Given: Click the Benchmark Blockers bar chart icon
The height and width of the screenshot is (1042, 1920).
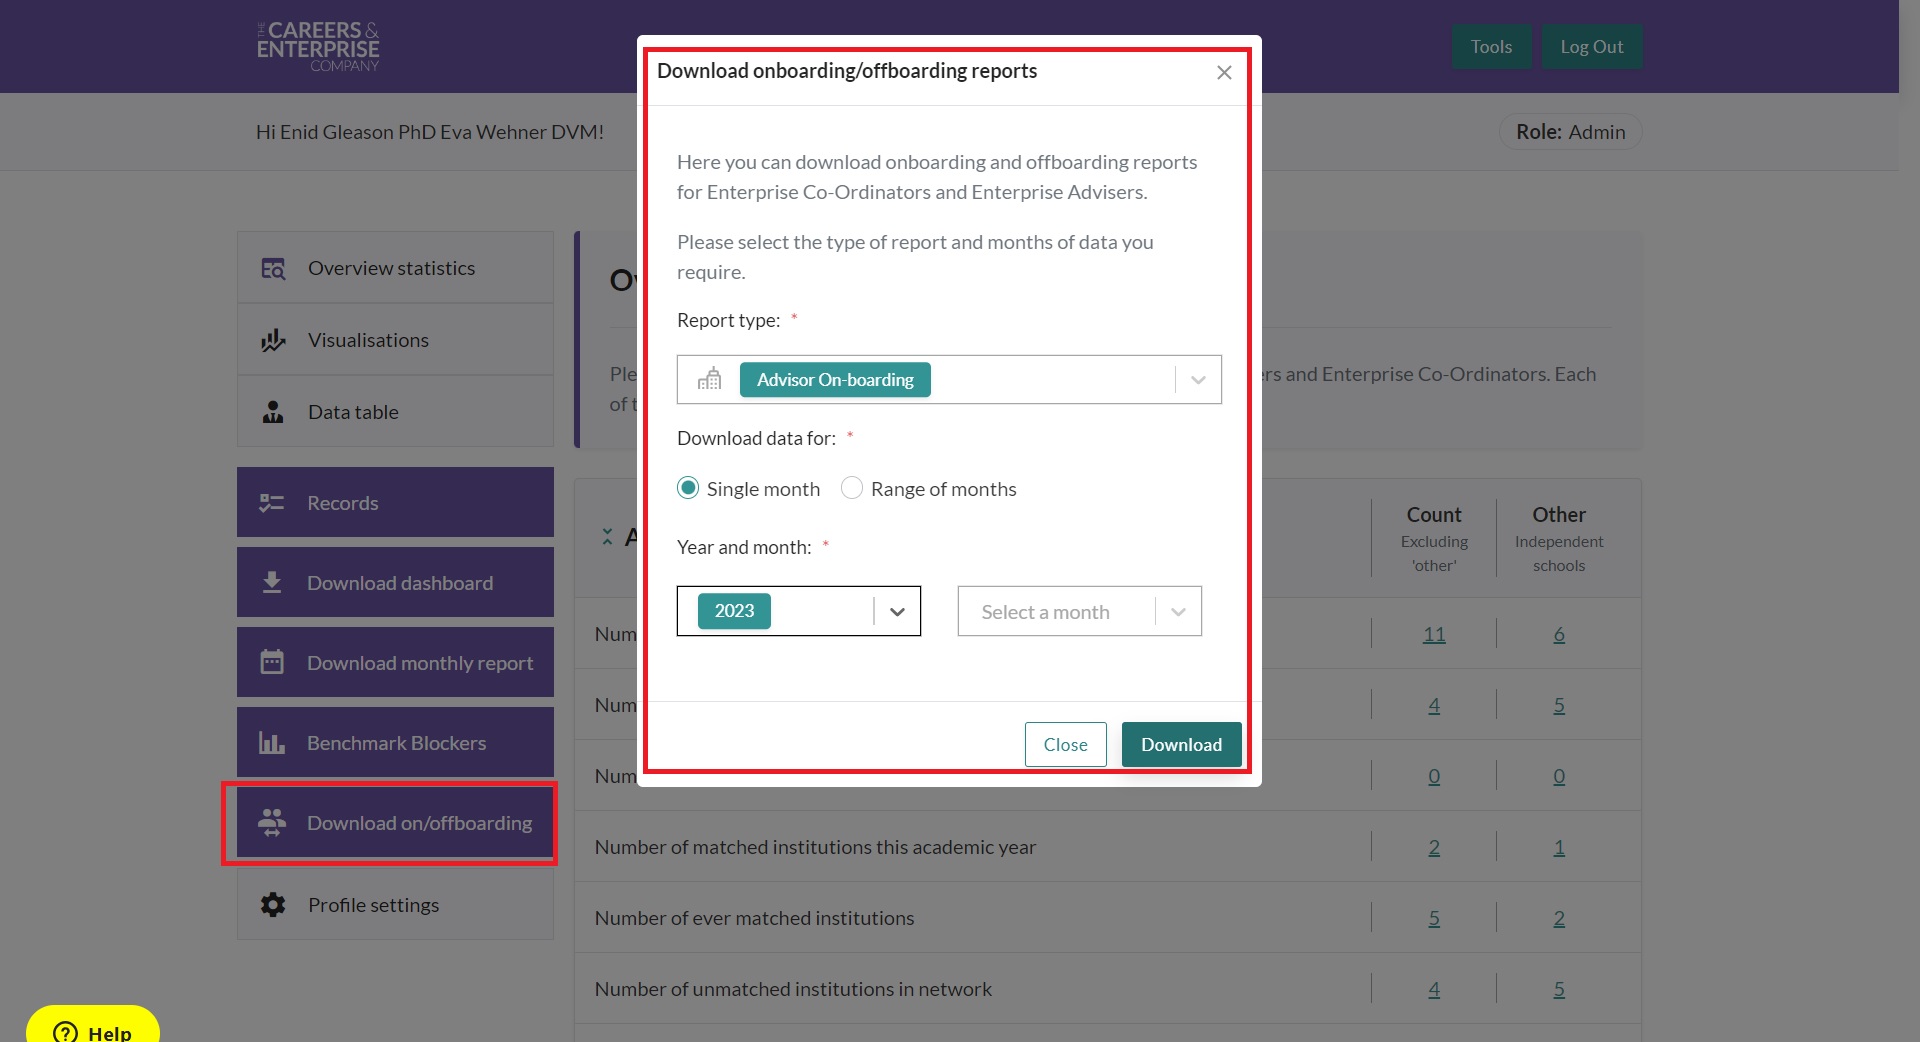Looking at the screenshot, I should (272, 743).
